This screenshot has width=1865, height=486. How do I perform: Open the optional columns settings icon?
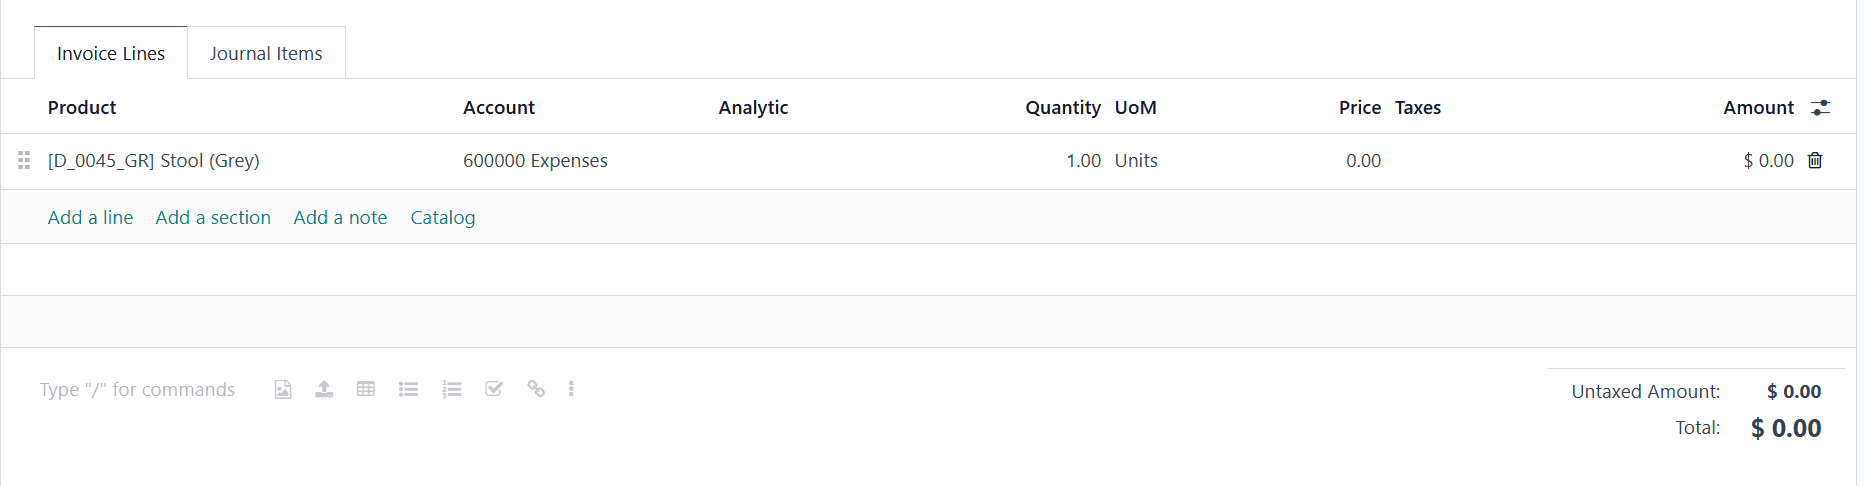pyautogui.click(x=1821, y=107)
